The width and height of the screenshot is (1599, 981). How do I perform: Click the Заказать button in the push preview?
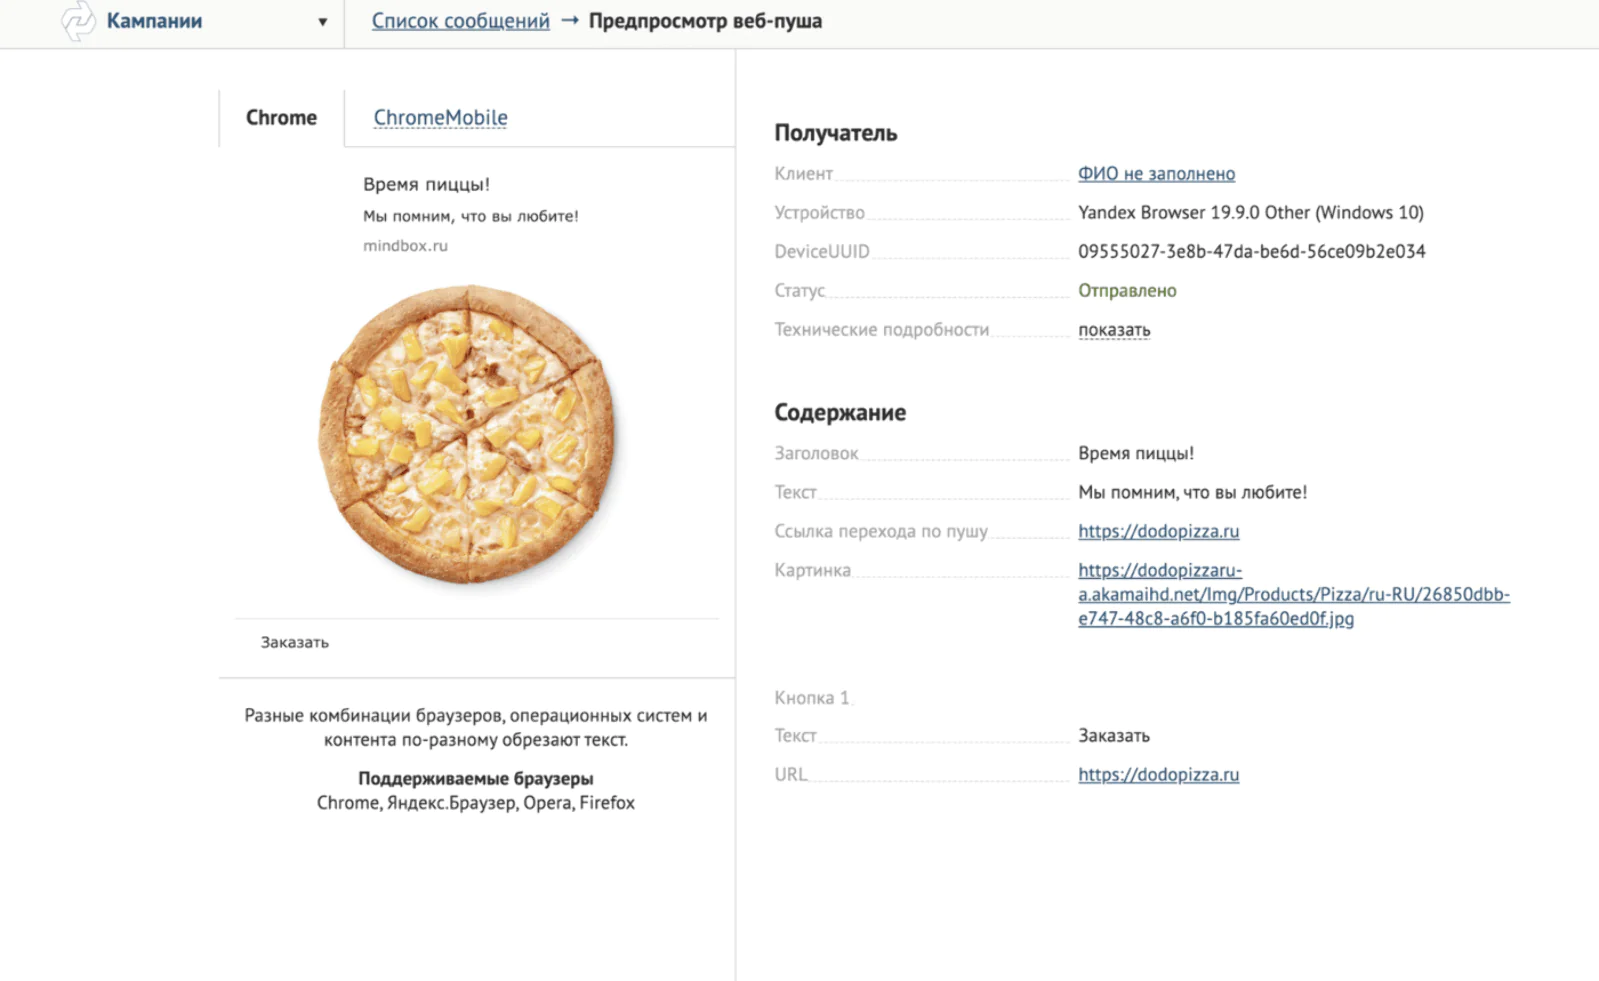(294, 643)
